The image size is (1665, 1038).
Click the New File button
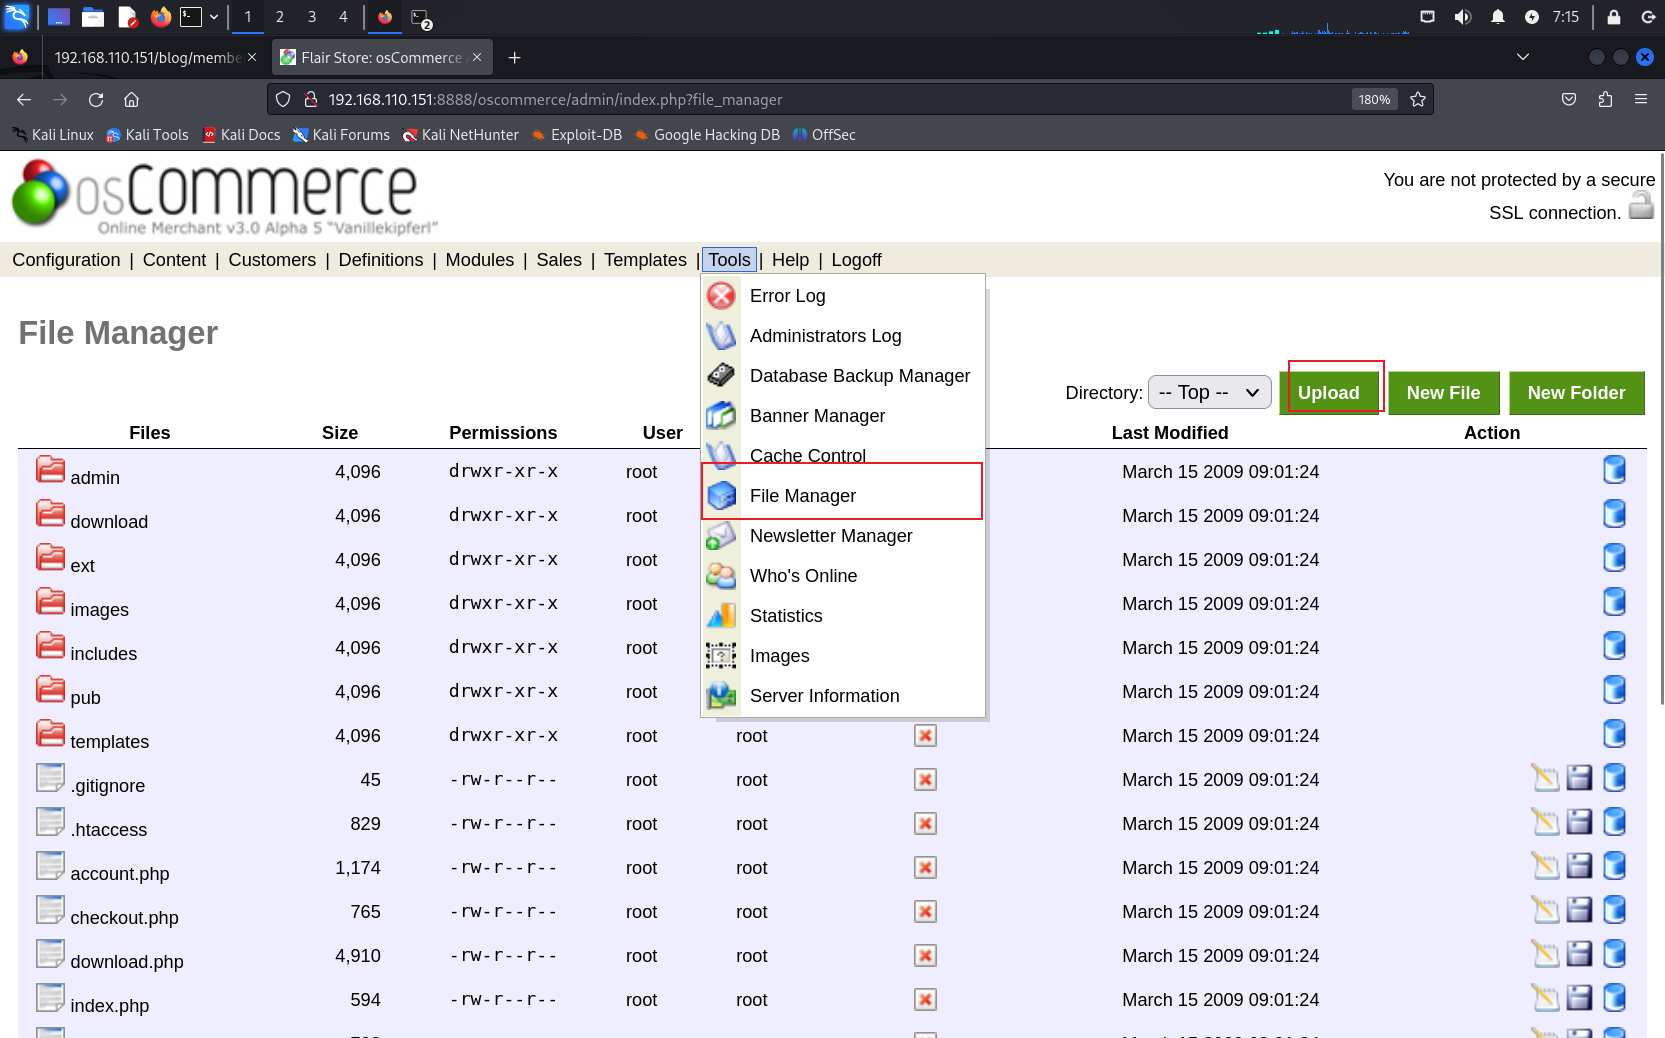[x=1443, y=393]
